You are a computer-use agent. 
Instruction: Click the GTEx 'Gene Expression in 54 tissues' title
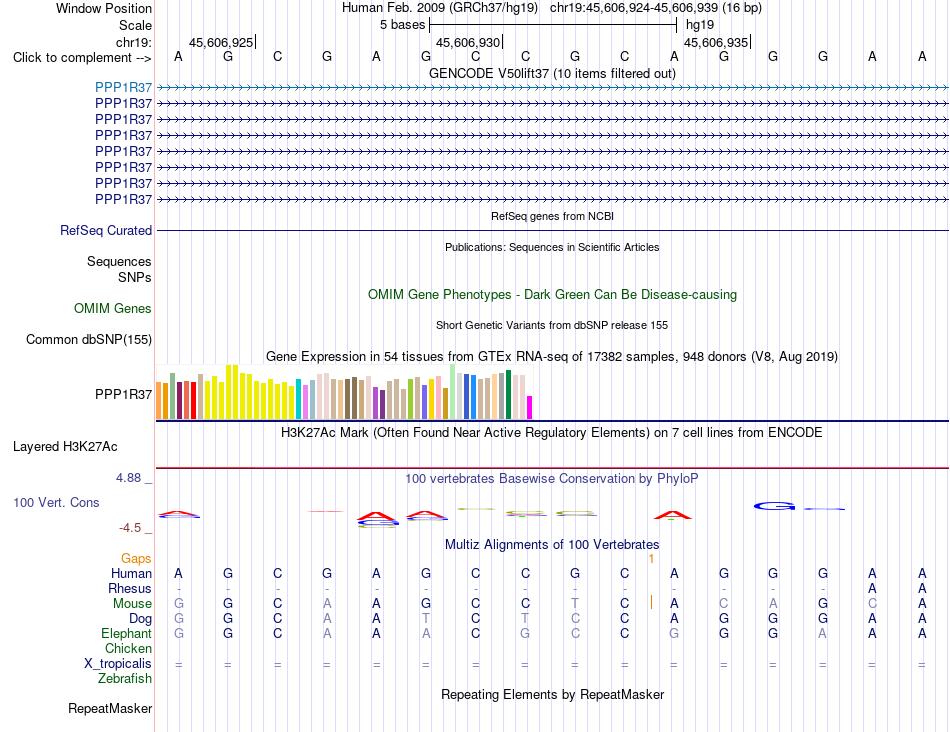[552, 356]
